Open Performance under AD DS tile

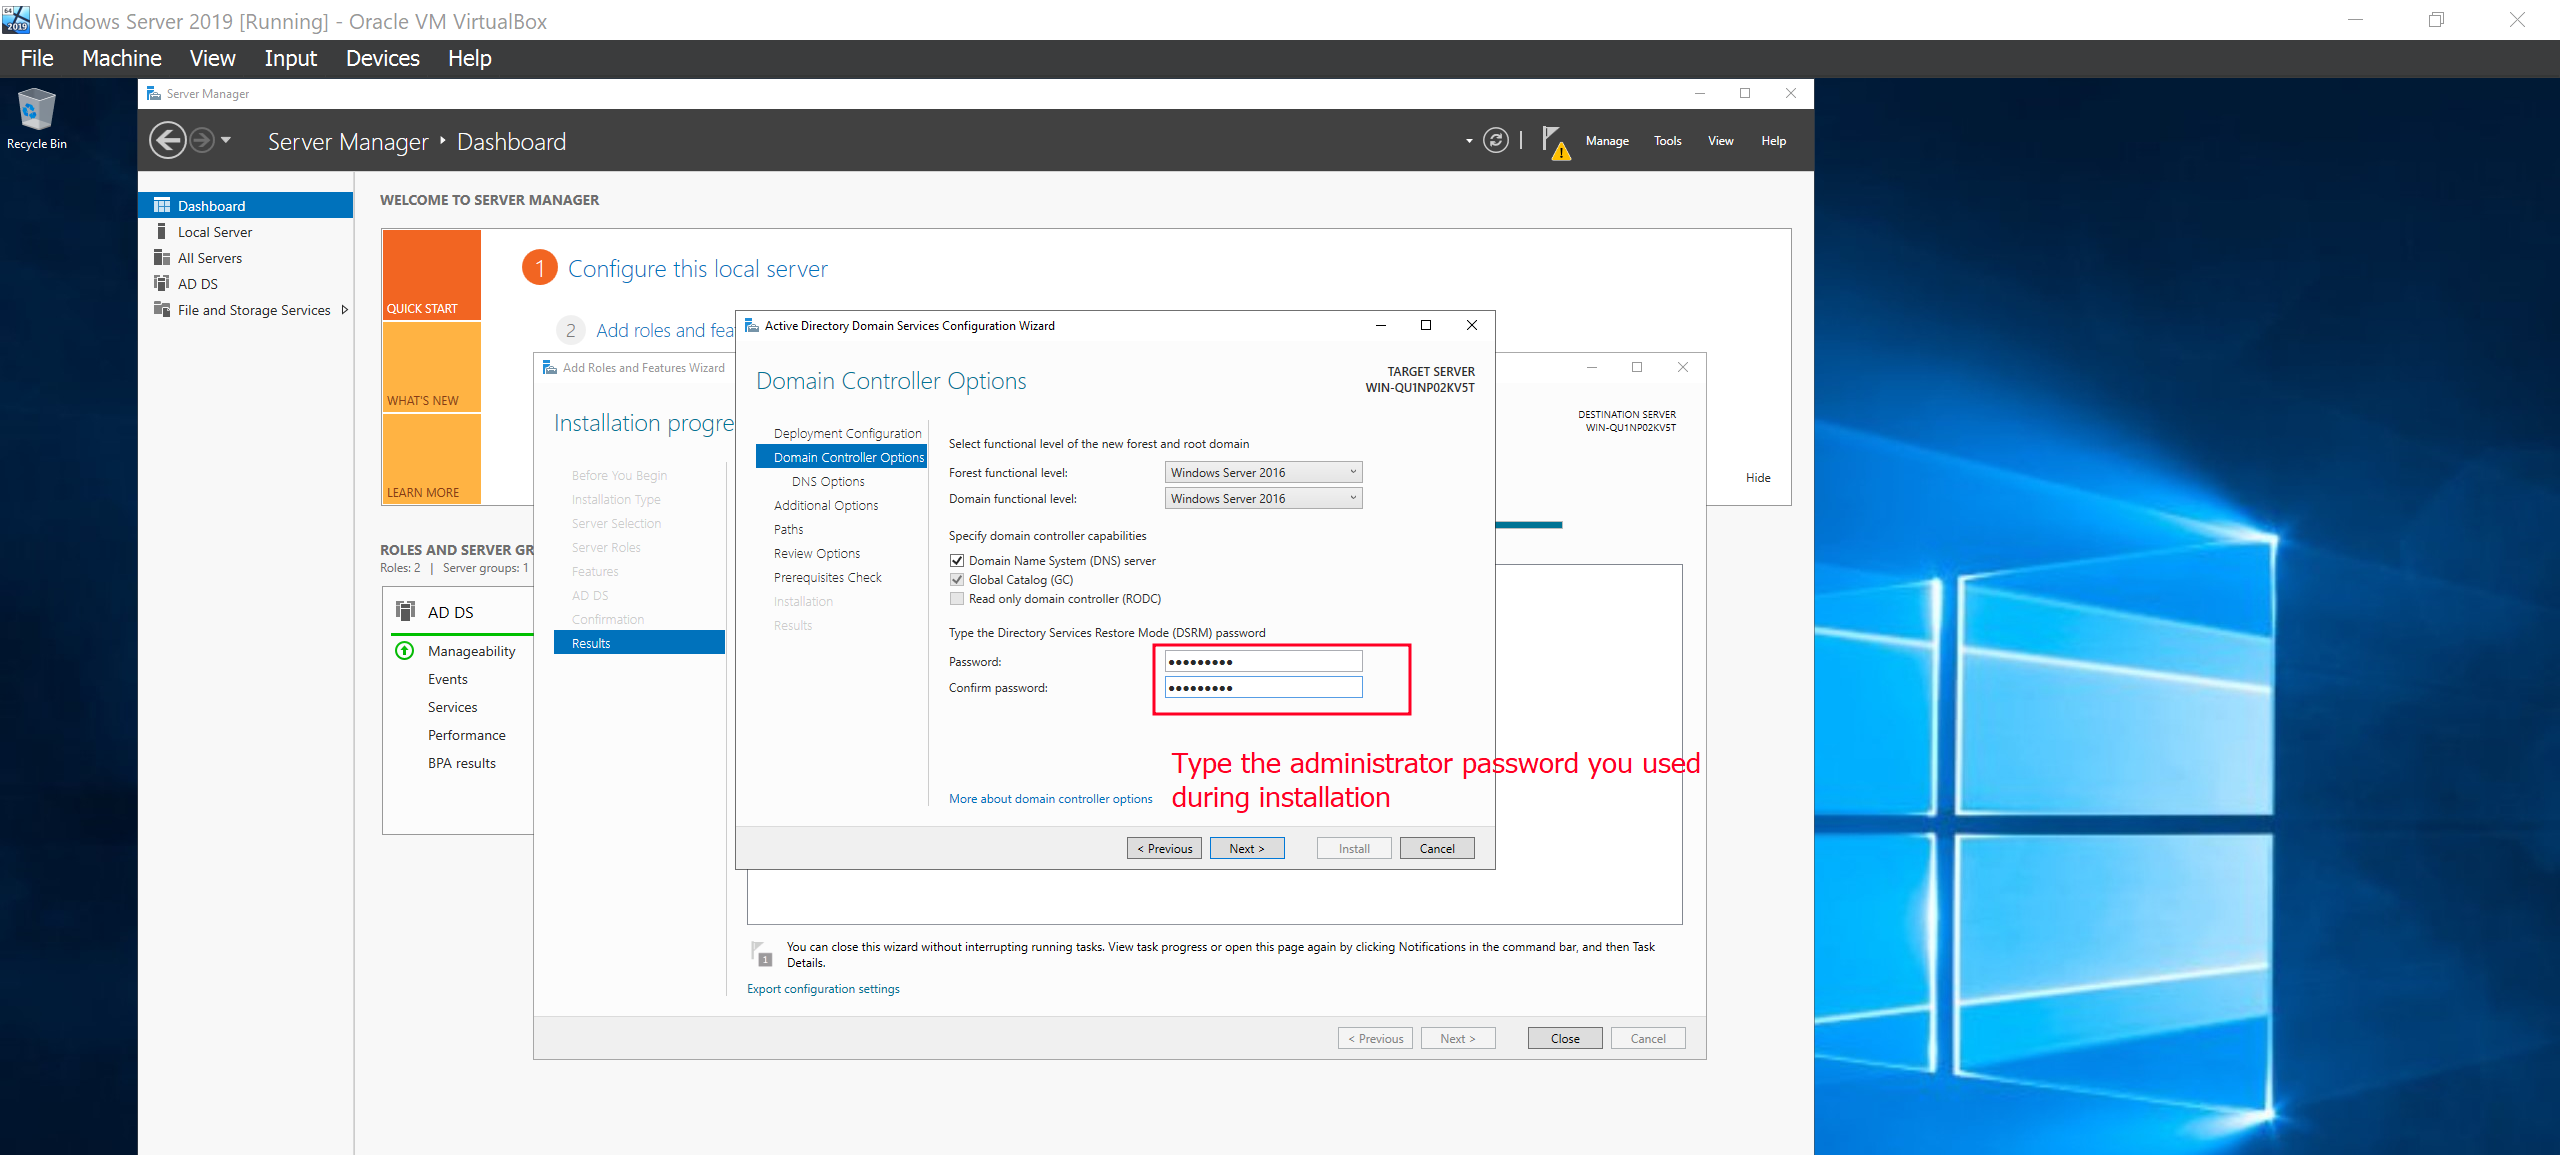click(x=466, y=735)
